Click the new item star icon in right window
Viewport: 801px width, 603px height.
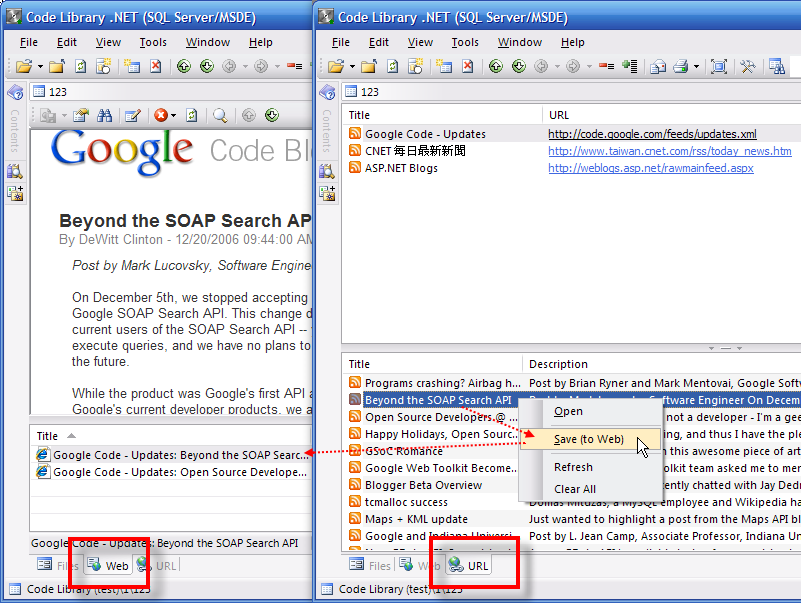415,66
